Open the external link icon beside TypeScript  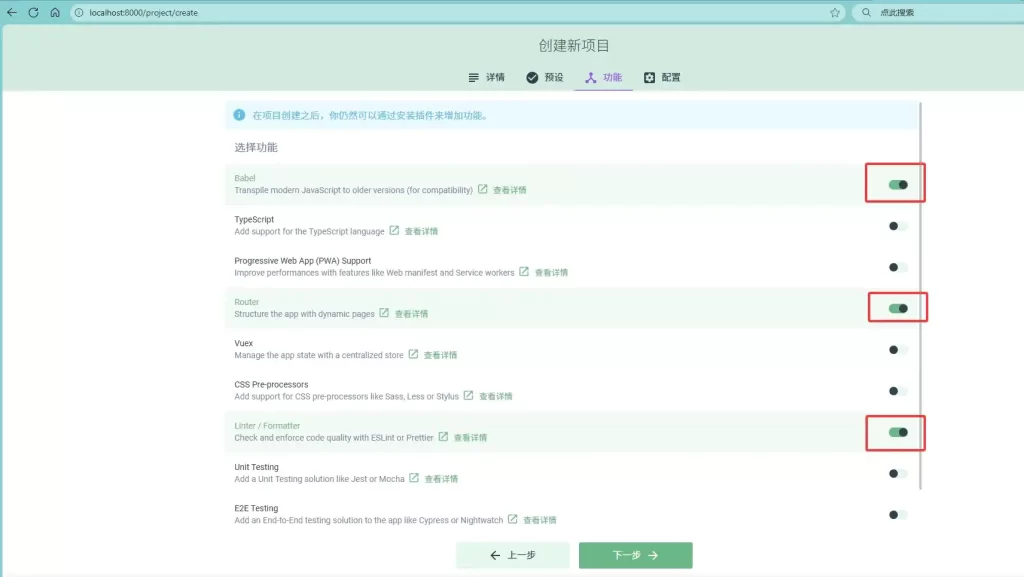tap(395, 231)
